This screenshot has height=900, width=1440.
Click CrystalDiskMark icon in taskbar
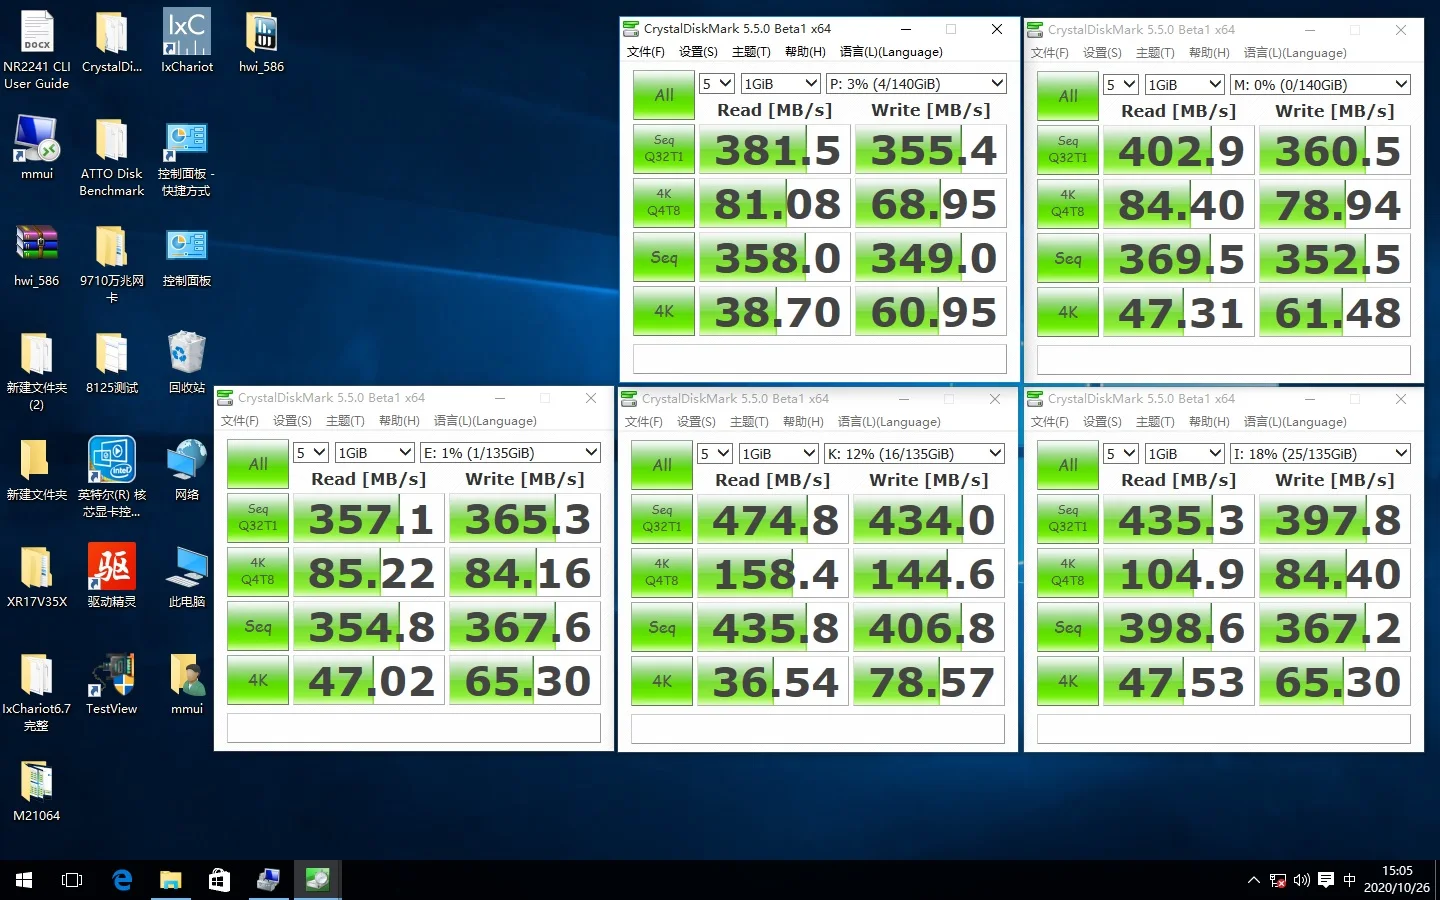[317, 880]
